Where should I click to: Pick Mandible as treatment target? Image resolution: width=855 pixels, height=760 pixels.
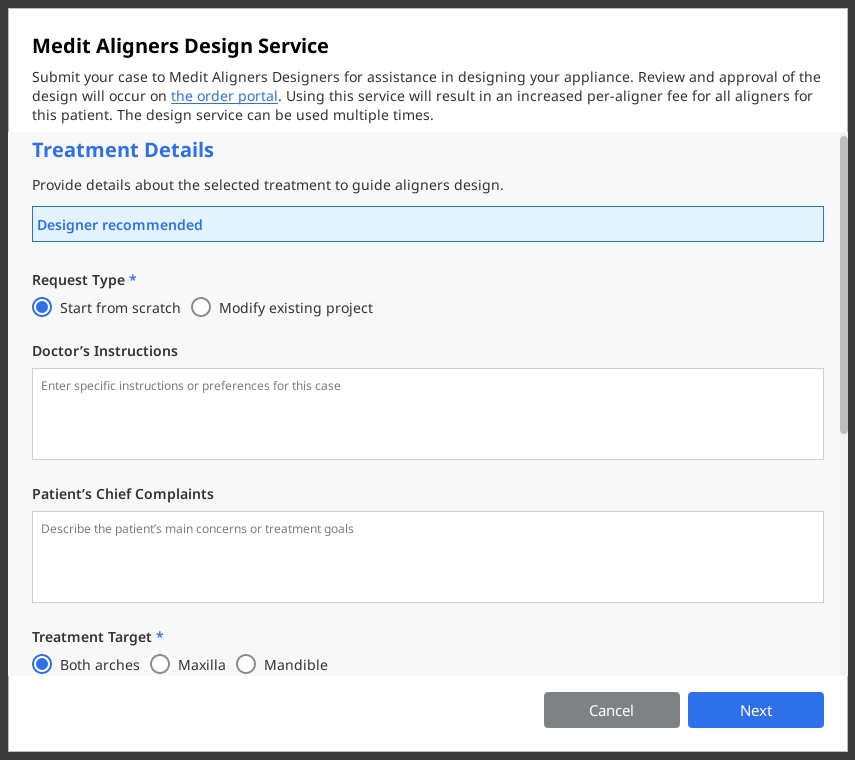click(246, 665)
